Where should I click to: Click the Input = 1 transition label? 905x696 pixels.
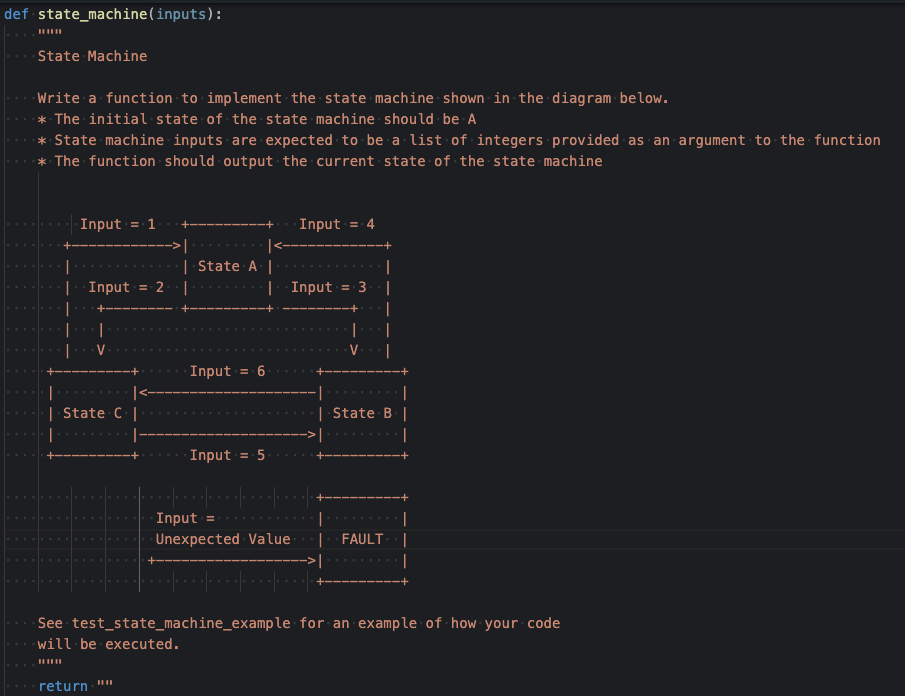point(116,223)
